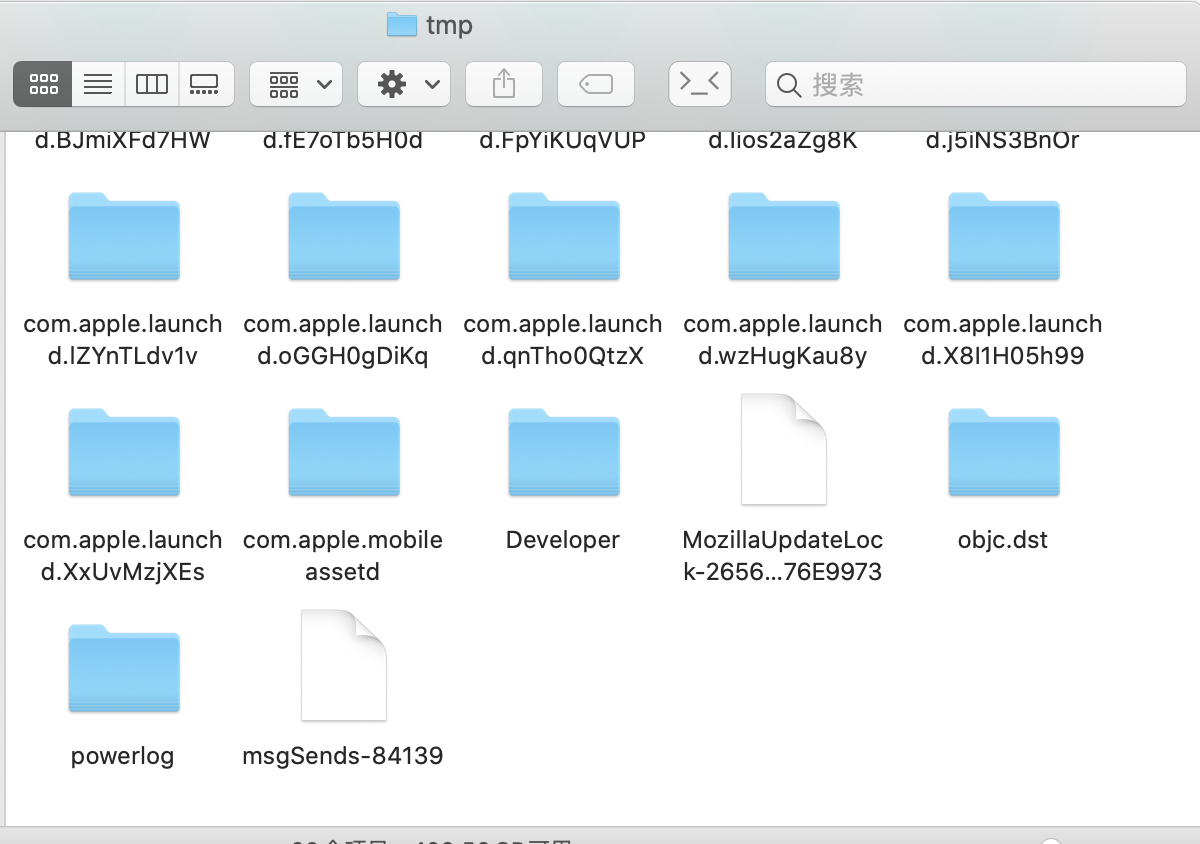Select the Developer folder
The width and height of the screenshot is (1200, 844).
563,453
